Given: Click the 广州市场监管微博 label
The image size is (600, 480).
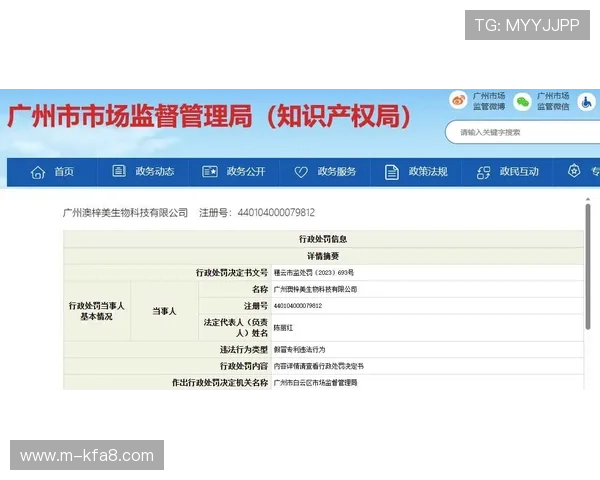Looking at the screenshot, I should pos(489,101).
